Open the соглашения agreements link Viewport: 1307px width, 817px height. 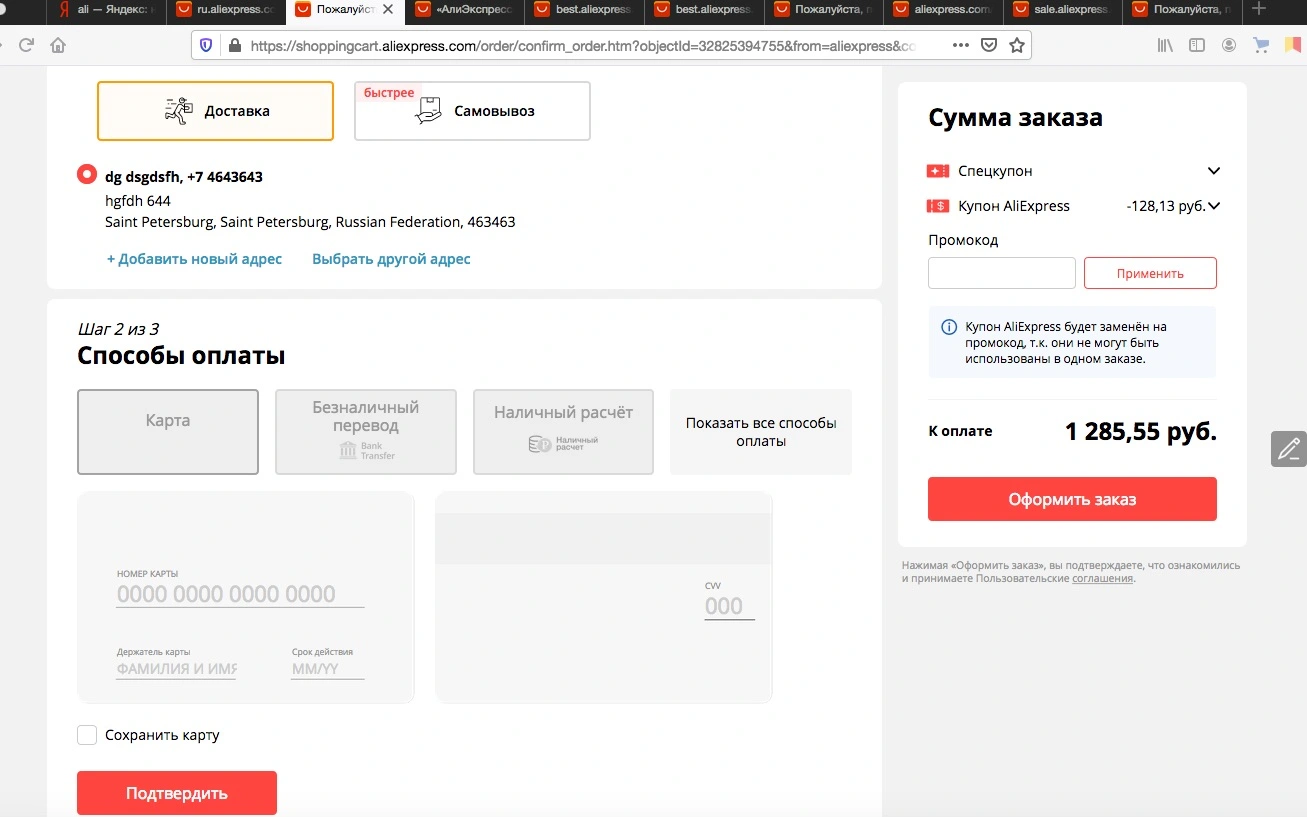[1103, 578]
